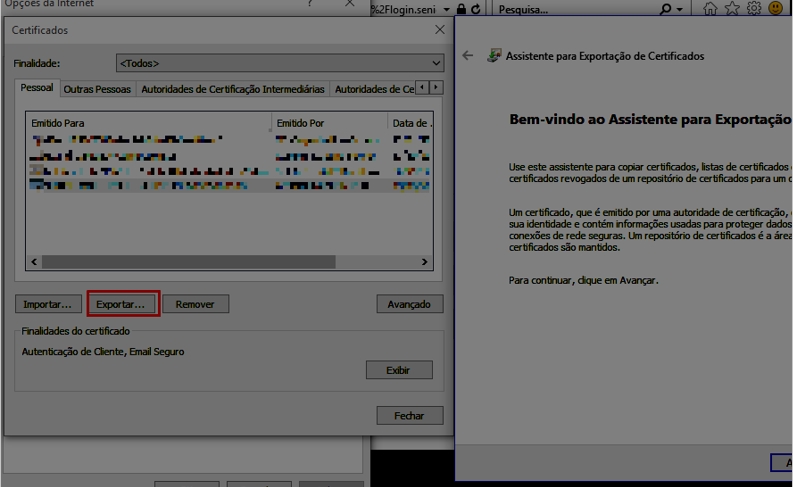The height and width of the screenshot is (487, 793).
Task: Open the Avançado certificate settings
Action: click(x=410, y=304)
